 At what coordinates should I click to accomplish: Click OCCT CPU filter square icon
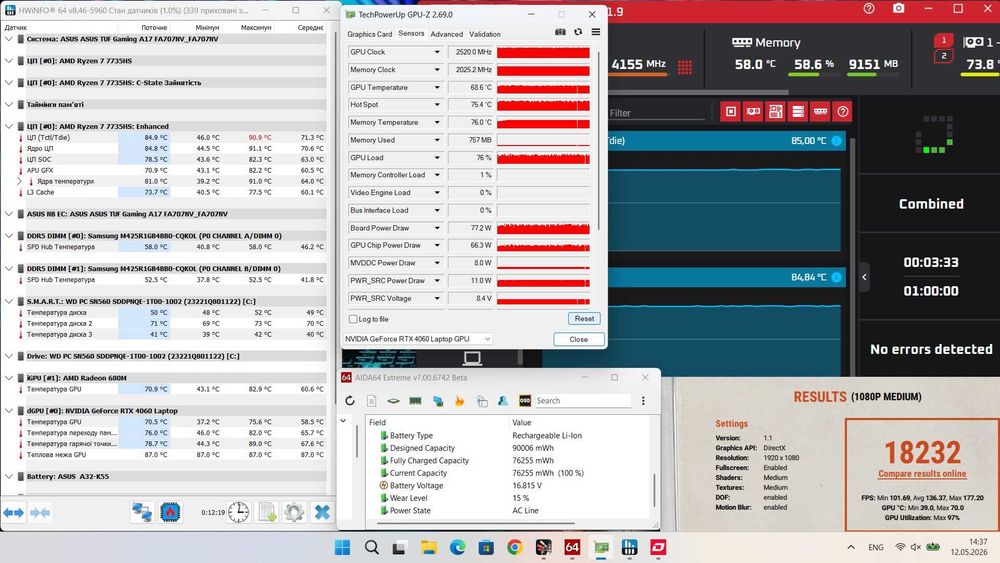[731, 112]
